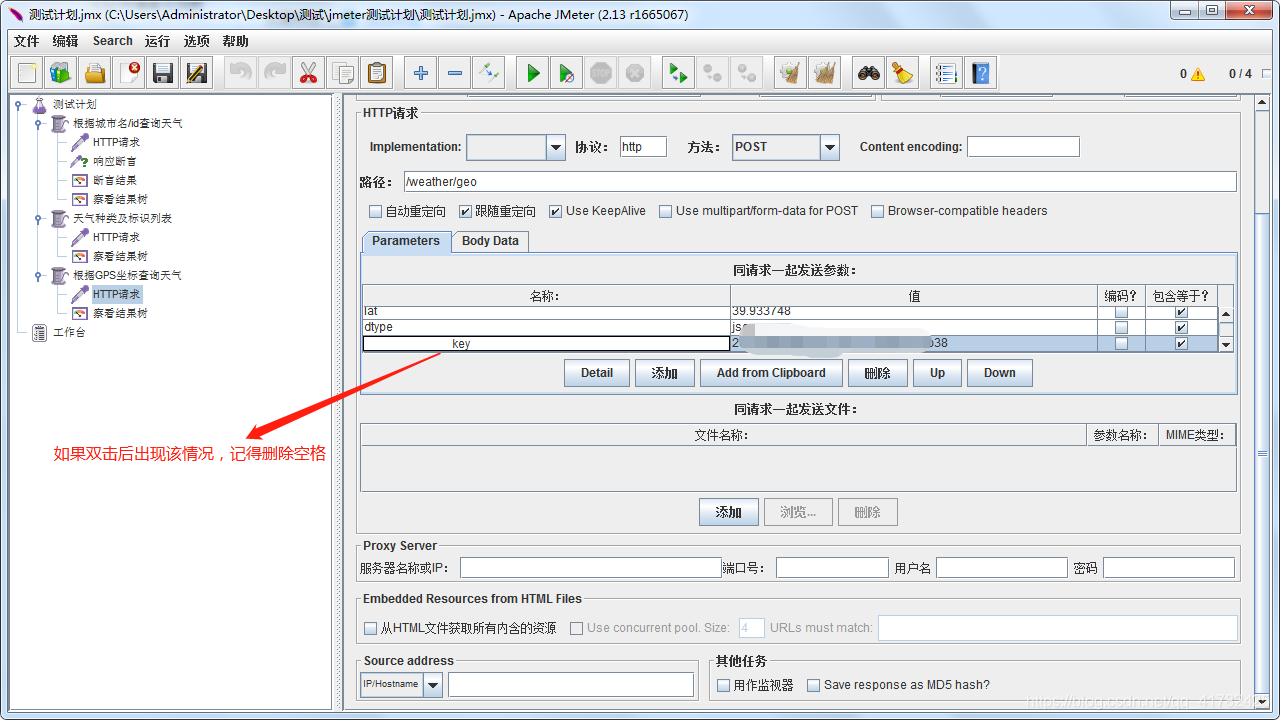Open the 方法 POST dropdown
This screenshot has height=720, width=1280.
click(830, 147)
